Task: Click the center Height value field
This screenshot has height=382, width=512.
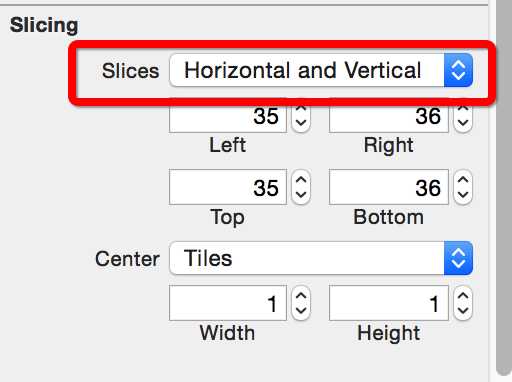Action: pyautogui.click(x=389, y=303)
